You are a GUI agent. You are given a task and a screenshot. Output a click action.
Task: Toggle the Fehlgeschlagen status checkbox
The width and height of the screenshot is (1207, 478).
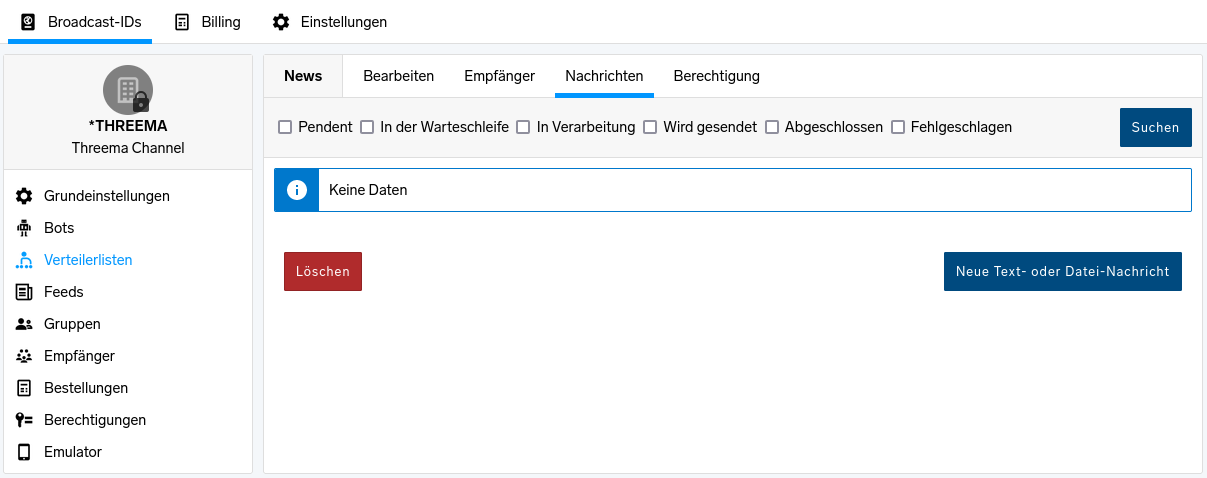[898, 127]
